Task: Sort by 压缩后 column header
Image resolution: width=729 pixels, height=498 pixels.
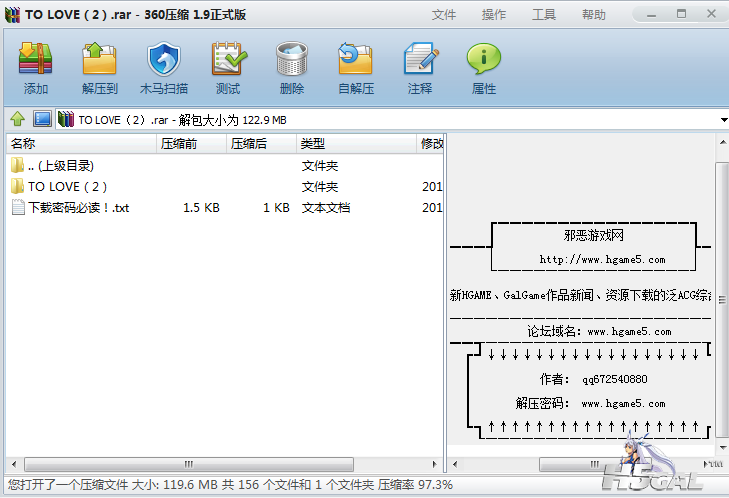Action: click(x=261, y=144)
